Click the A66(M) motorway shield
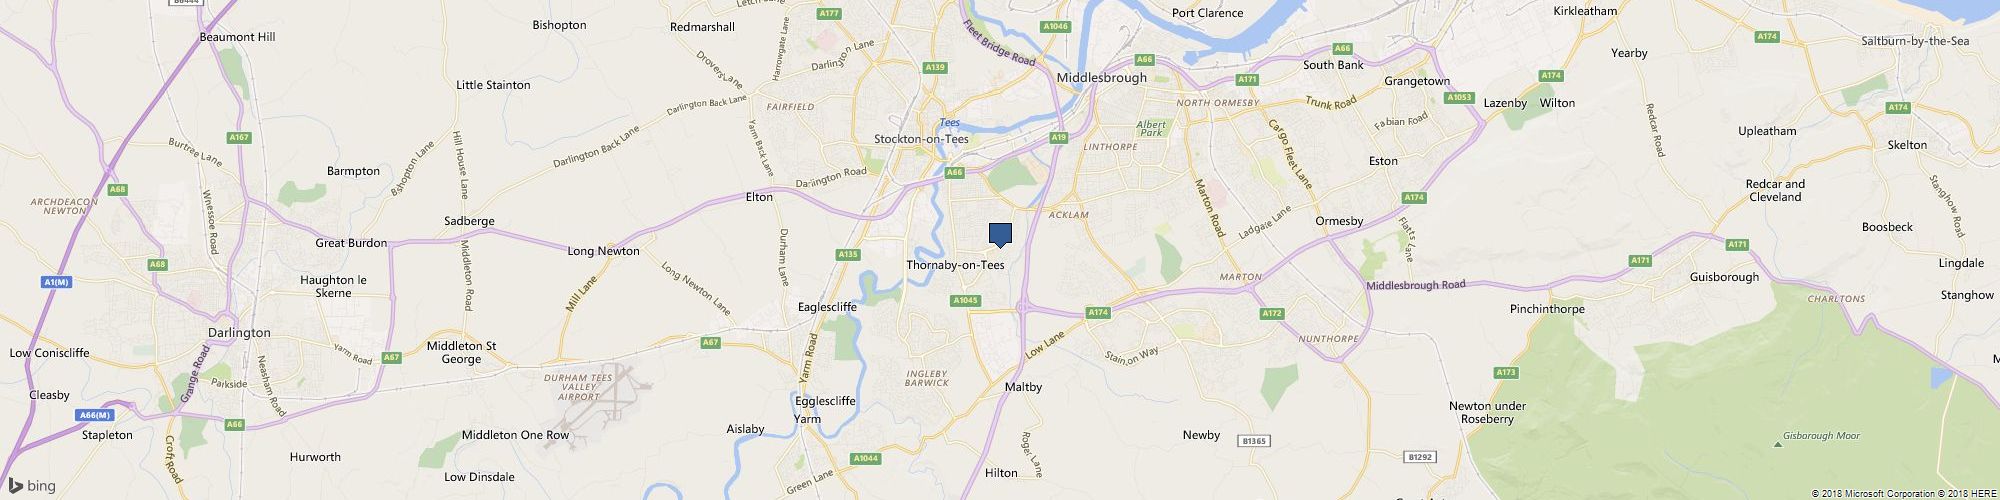This screenshot has height=500, width=2000. point(94,415)
